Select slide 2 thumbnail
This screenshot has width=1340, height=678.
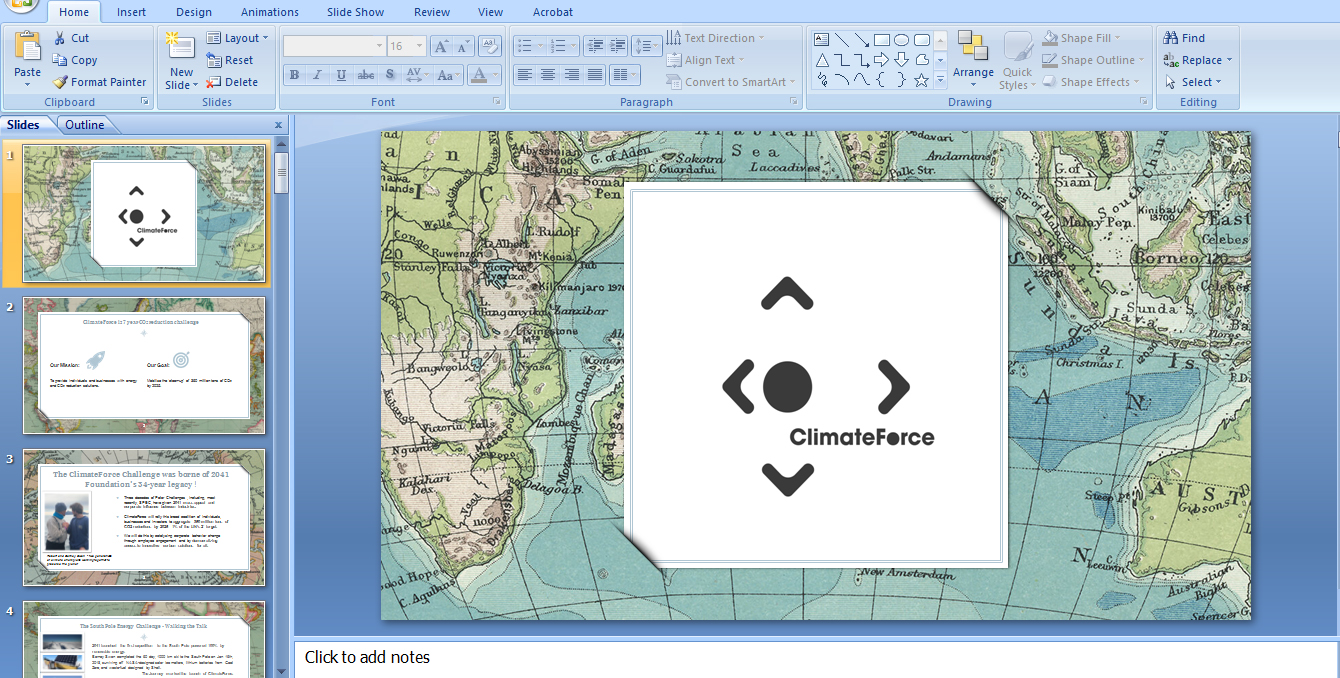(144, 365)
